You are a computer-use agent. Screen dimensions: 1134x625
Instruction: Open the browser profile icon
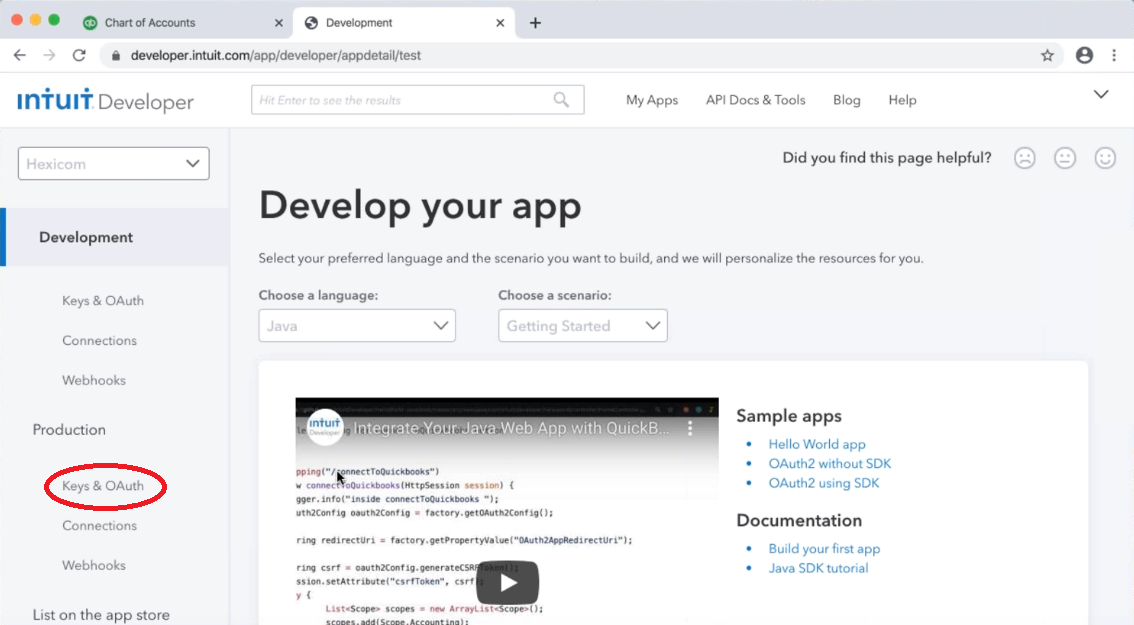point(1084,55)
